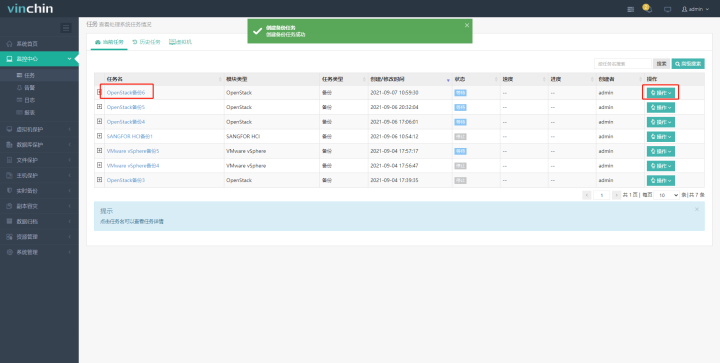
Task: Open operations dropdown for OpenStack backup 3
Action: tap(661, 180)
